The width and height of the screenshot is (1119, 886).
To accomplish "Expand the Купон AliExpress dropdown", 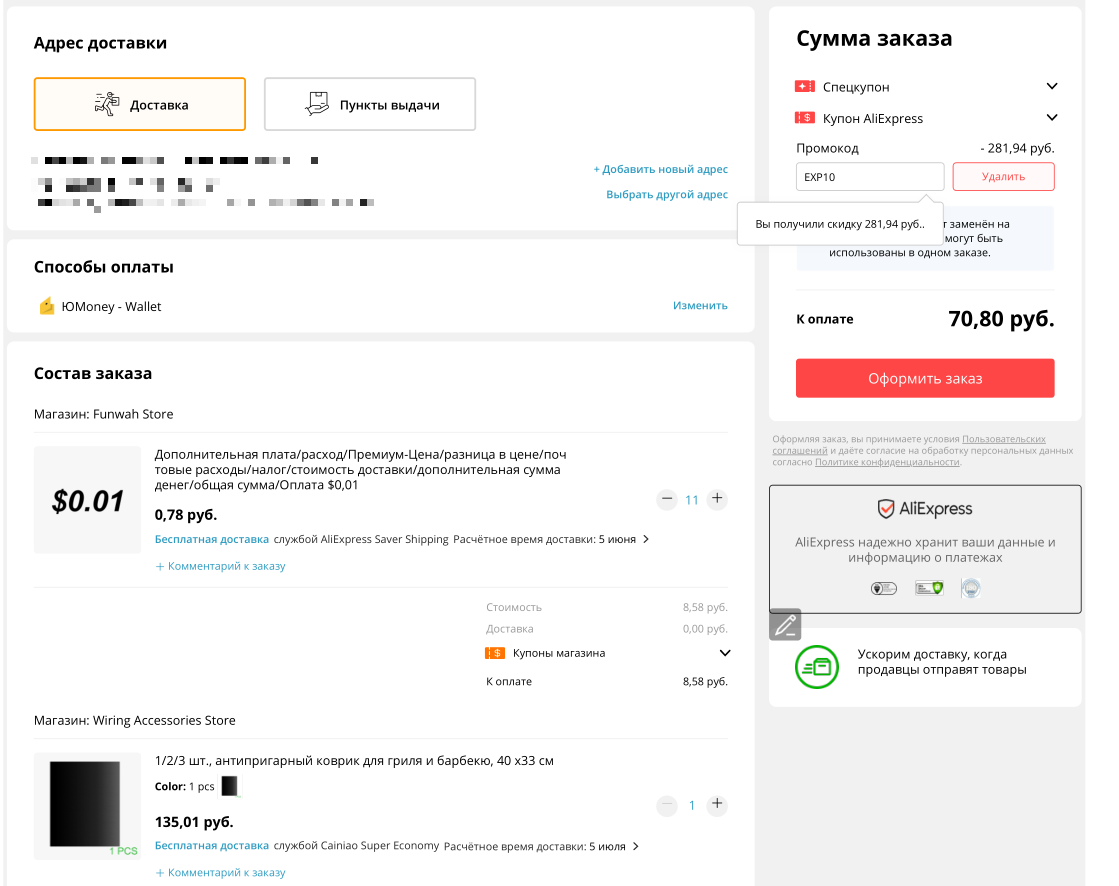I will coord(1052,118).
